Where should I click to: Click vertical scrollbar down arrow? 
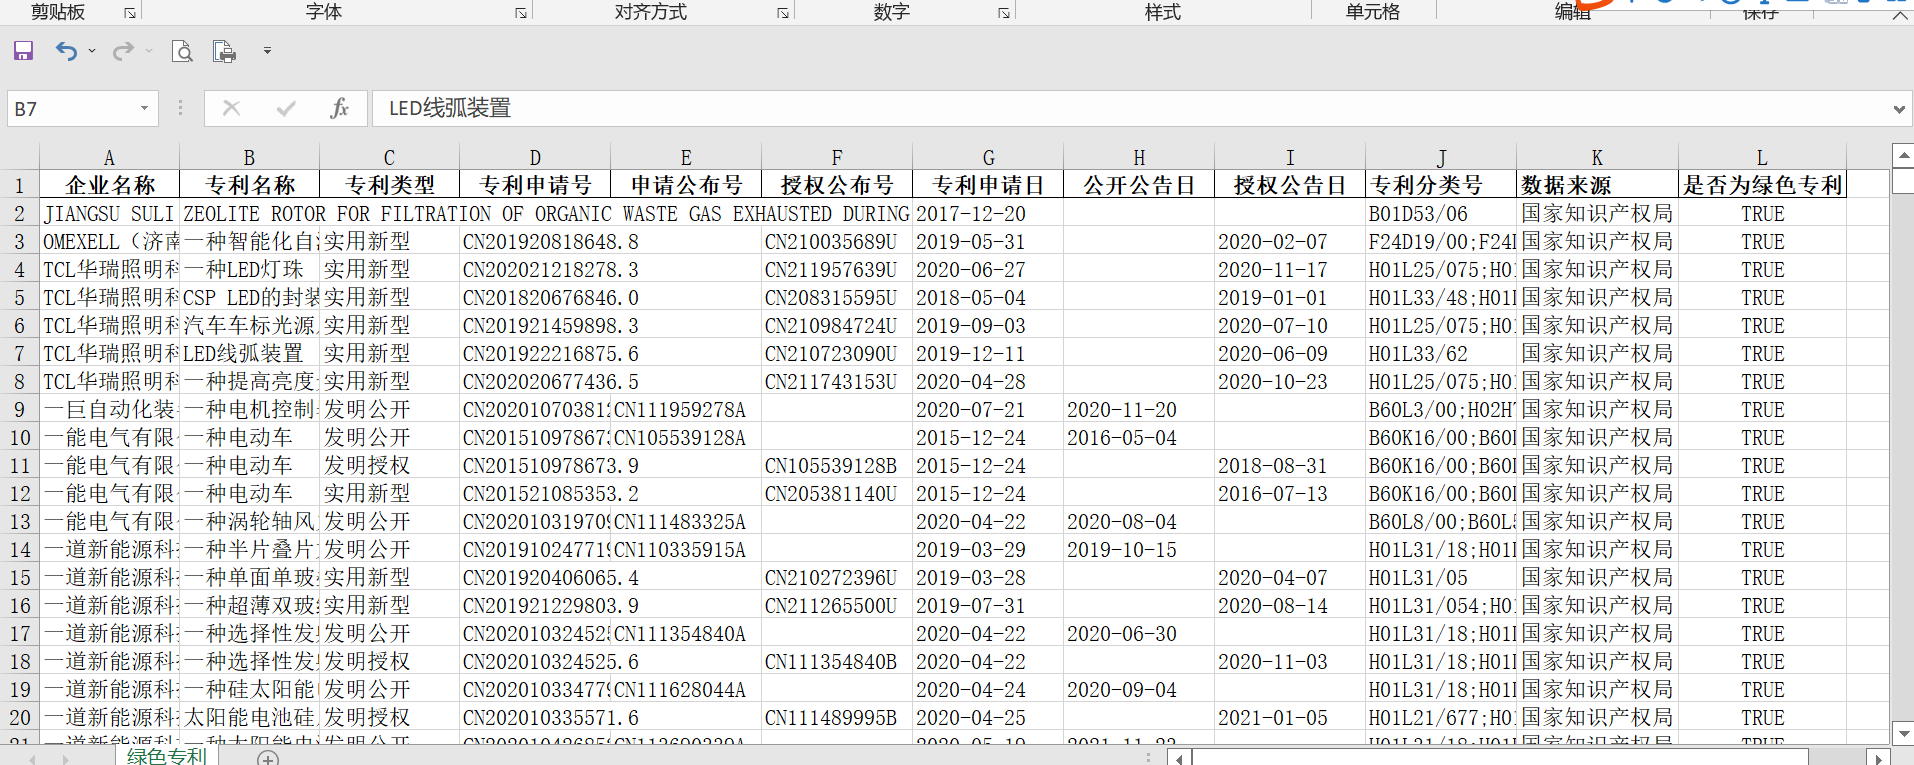tap(1904, 733)
